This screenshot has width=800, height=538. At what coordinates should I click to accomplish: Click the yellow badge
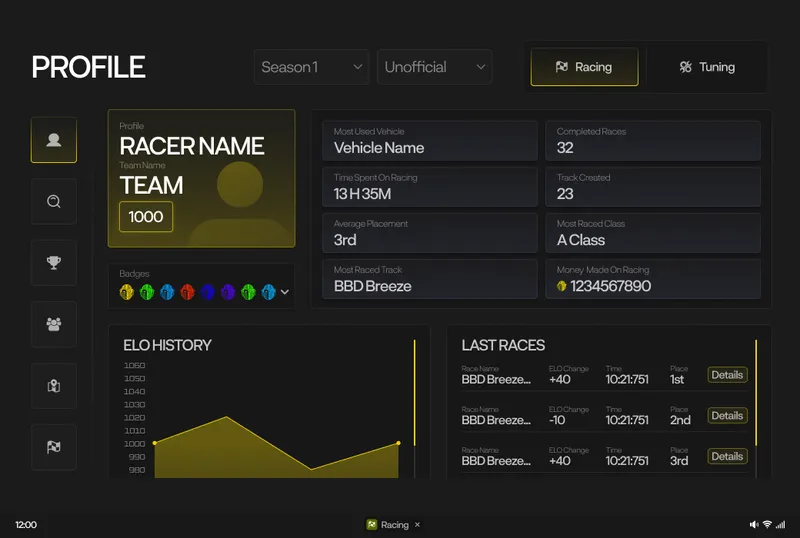[x=127, y=292]
